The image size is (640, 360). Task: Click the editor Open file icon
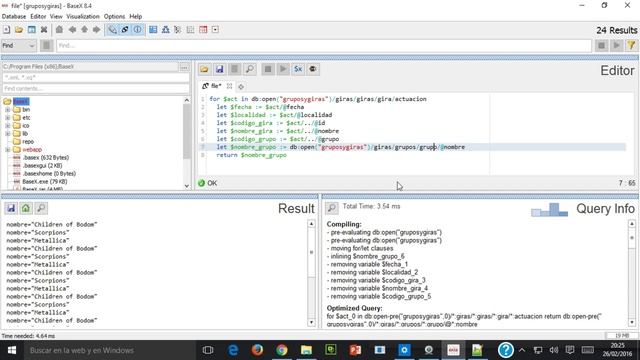(x=204, y=69)
